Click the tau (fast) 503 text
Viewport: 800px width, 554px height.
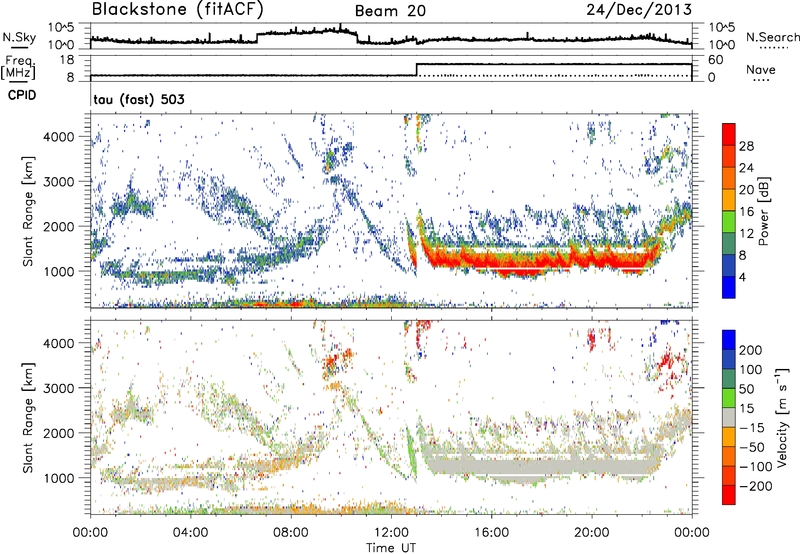click(x=139, y=99)
